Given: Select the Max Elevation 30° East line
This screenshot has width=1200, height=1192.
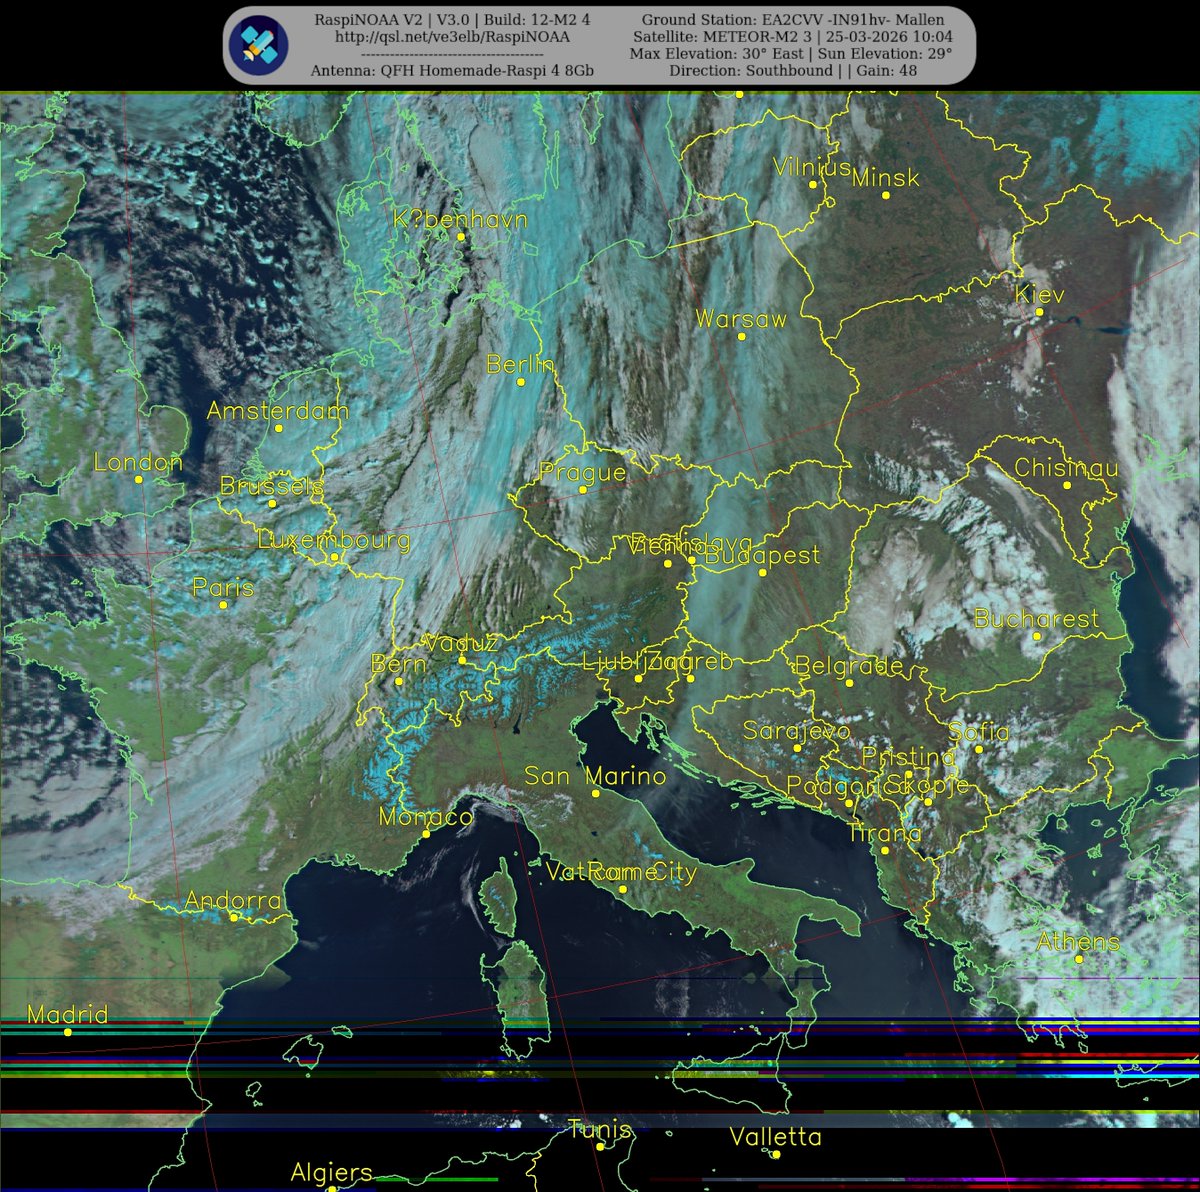Looking at the screenshot, I should tap(791, 54).
